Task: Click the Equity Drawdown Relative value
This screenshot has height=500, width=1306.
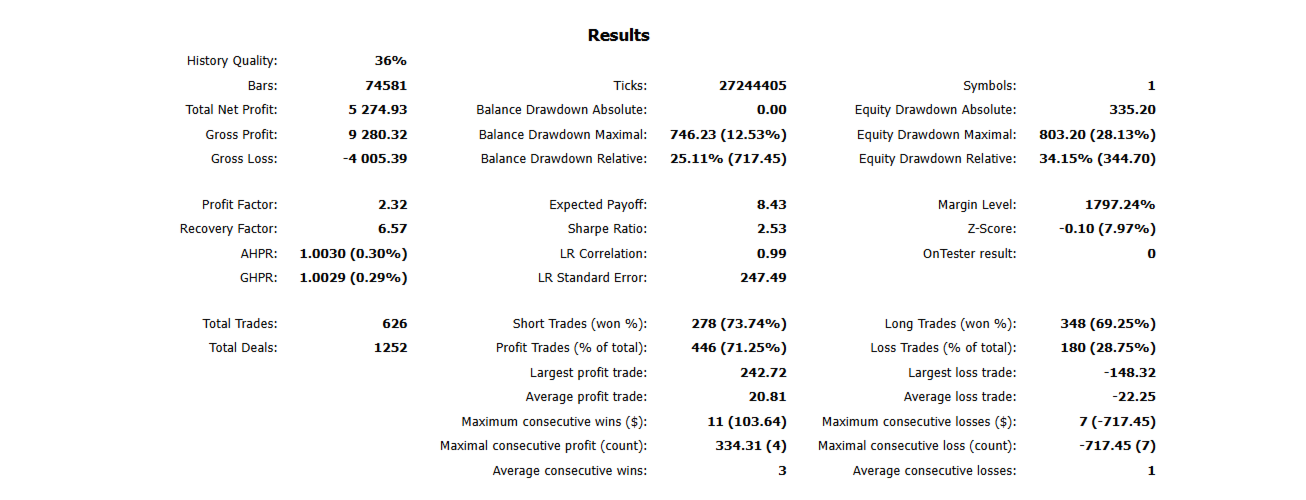Action: 1097,158
